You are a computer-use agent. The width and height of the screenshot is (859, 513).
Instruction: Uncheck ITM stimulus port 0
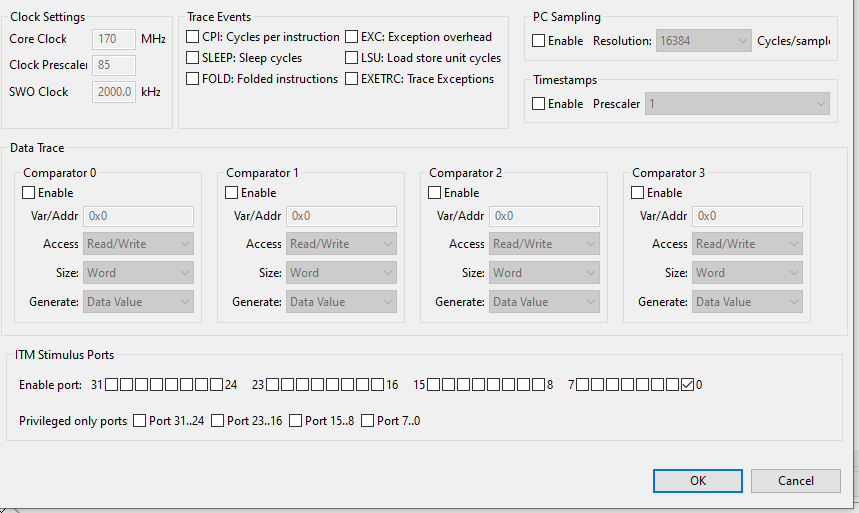tap(687, 384)
